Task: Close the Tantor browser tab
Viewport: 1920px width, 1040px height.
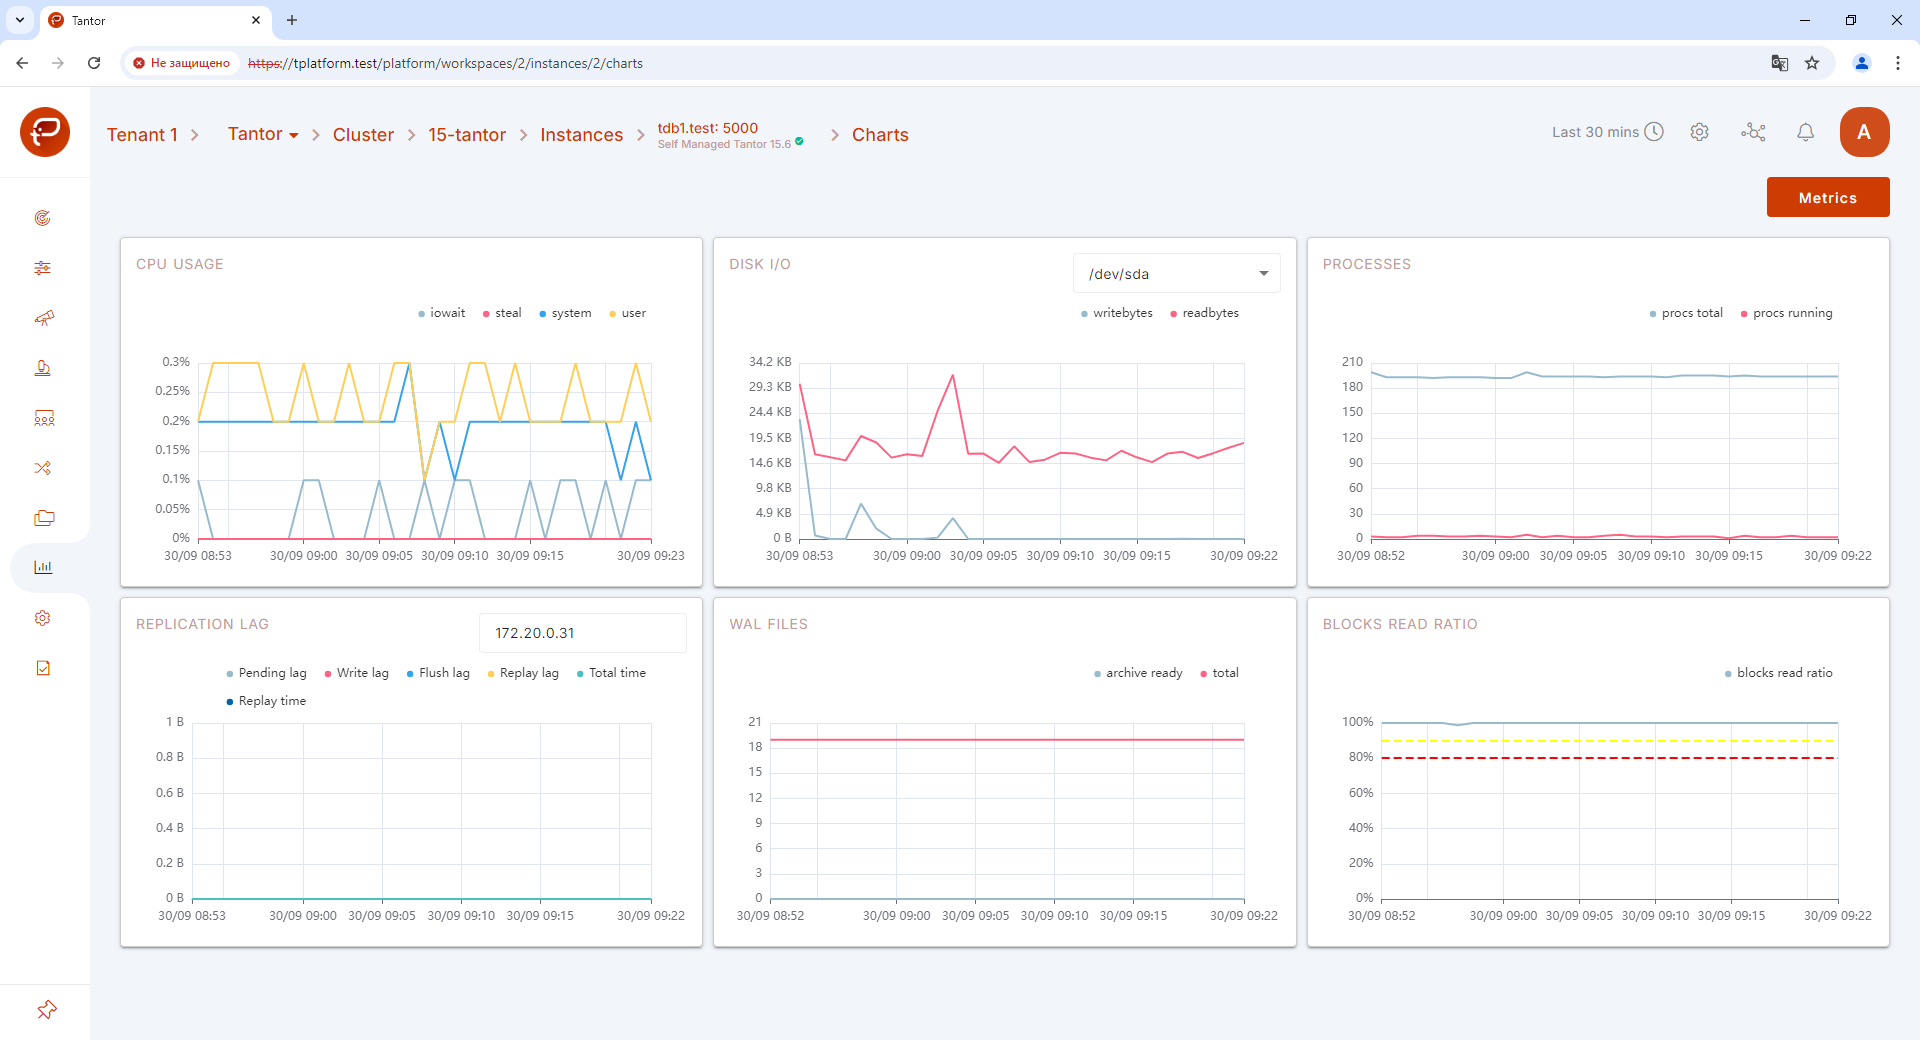Action: 256,20
